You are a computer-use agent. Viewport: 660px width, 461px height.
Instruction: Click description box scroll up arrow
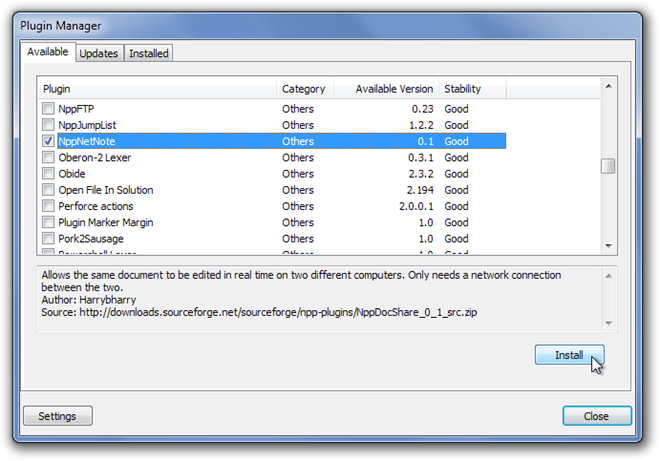(608, 276)
